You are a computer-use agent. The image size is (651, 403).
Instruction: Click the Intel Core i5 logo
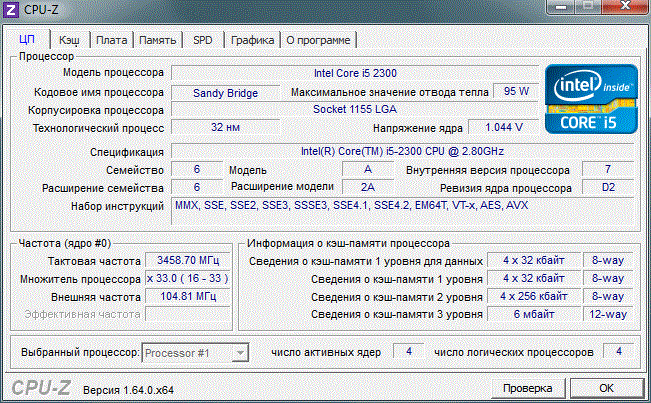pyautogui.click(x=594, y=100)
